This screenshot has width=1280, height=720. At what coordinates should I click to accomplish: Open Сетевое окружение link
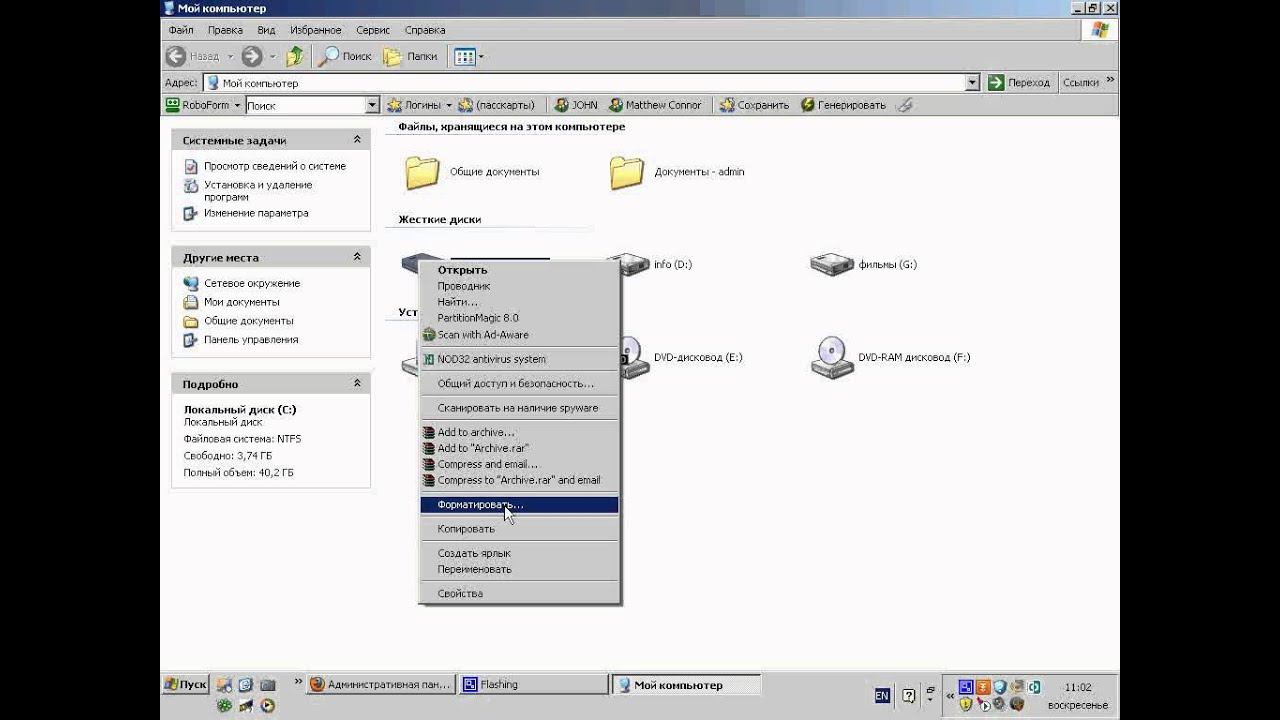pos(252,283)
